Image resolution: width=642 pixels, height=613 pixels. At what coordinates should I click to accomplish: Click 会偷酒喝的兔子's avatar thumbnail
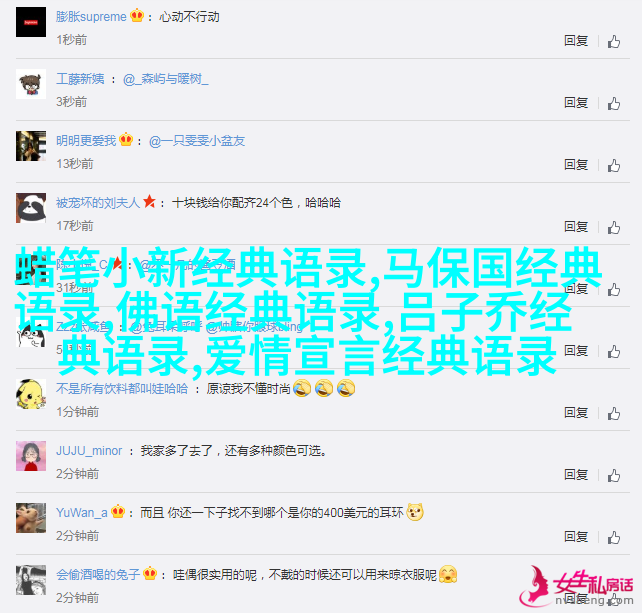(31, 580)
